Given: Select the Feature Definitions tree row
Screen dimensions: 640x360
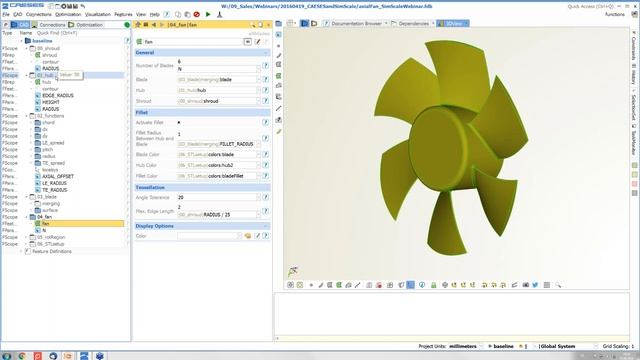Looking at the screenshot, I should pos(52,251).
